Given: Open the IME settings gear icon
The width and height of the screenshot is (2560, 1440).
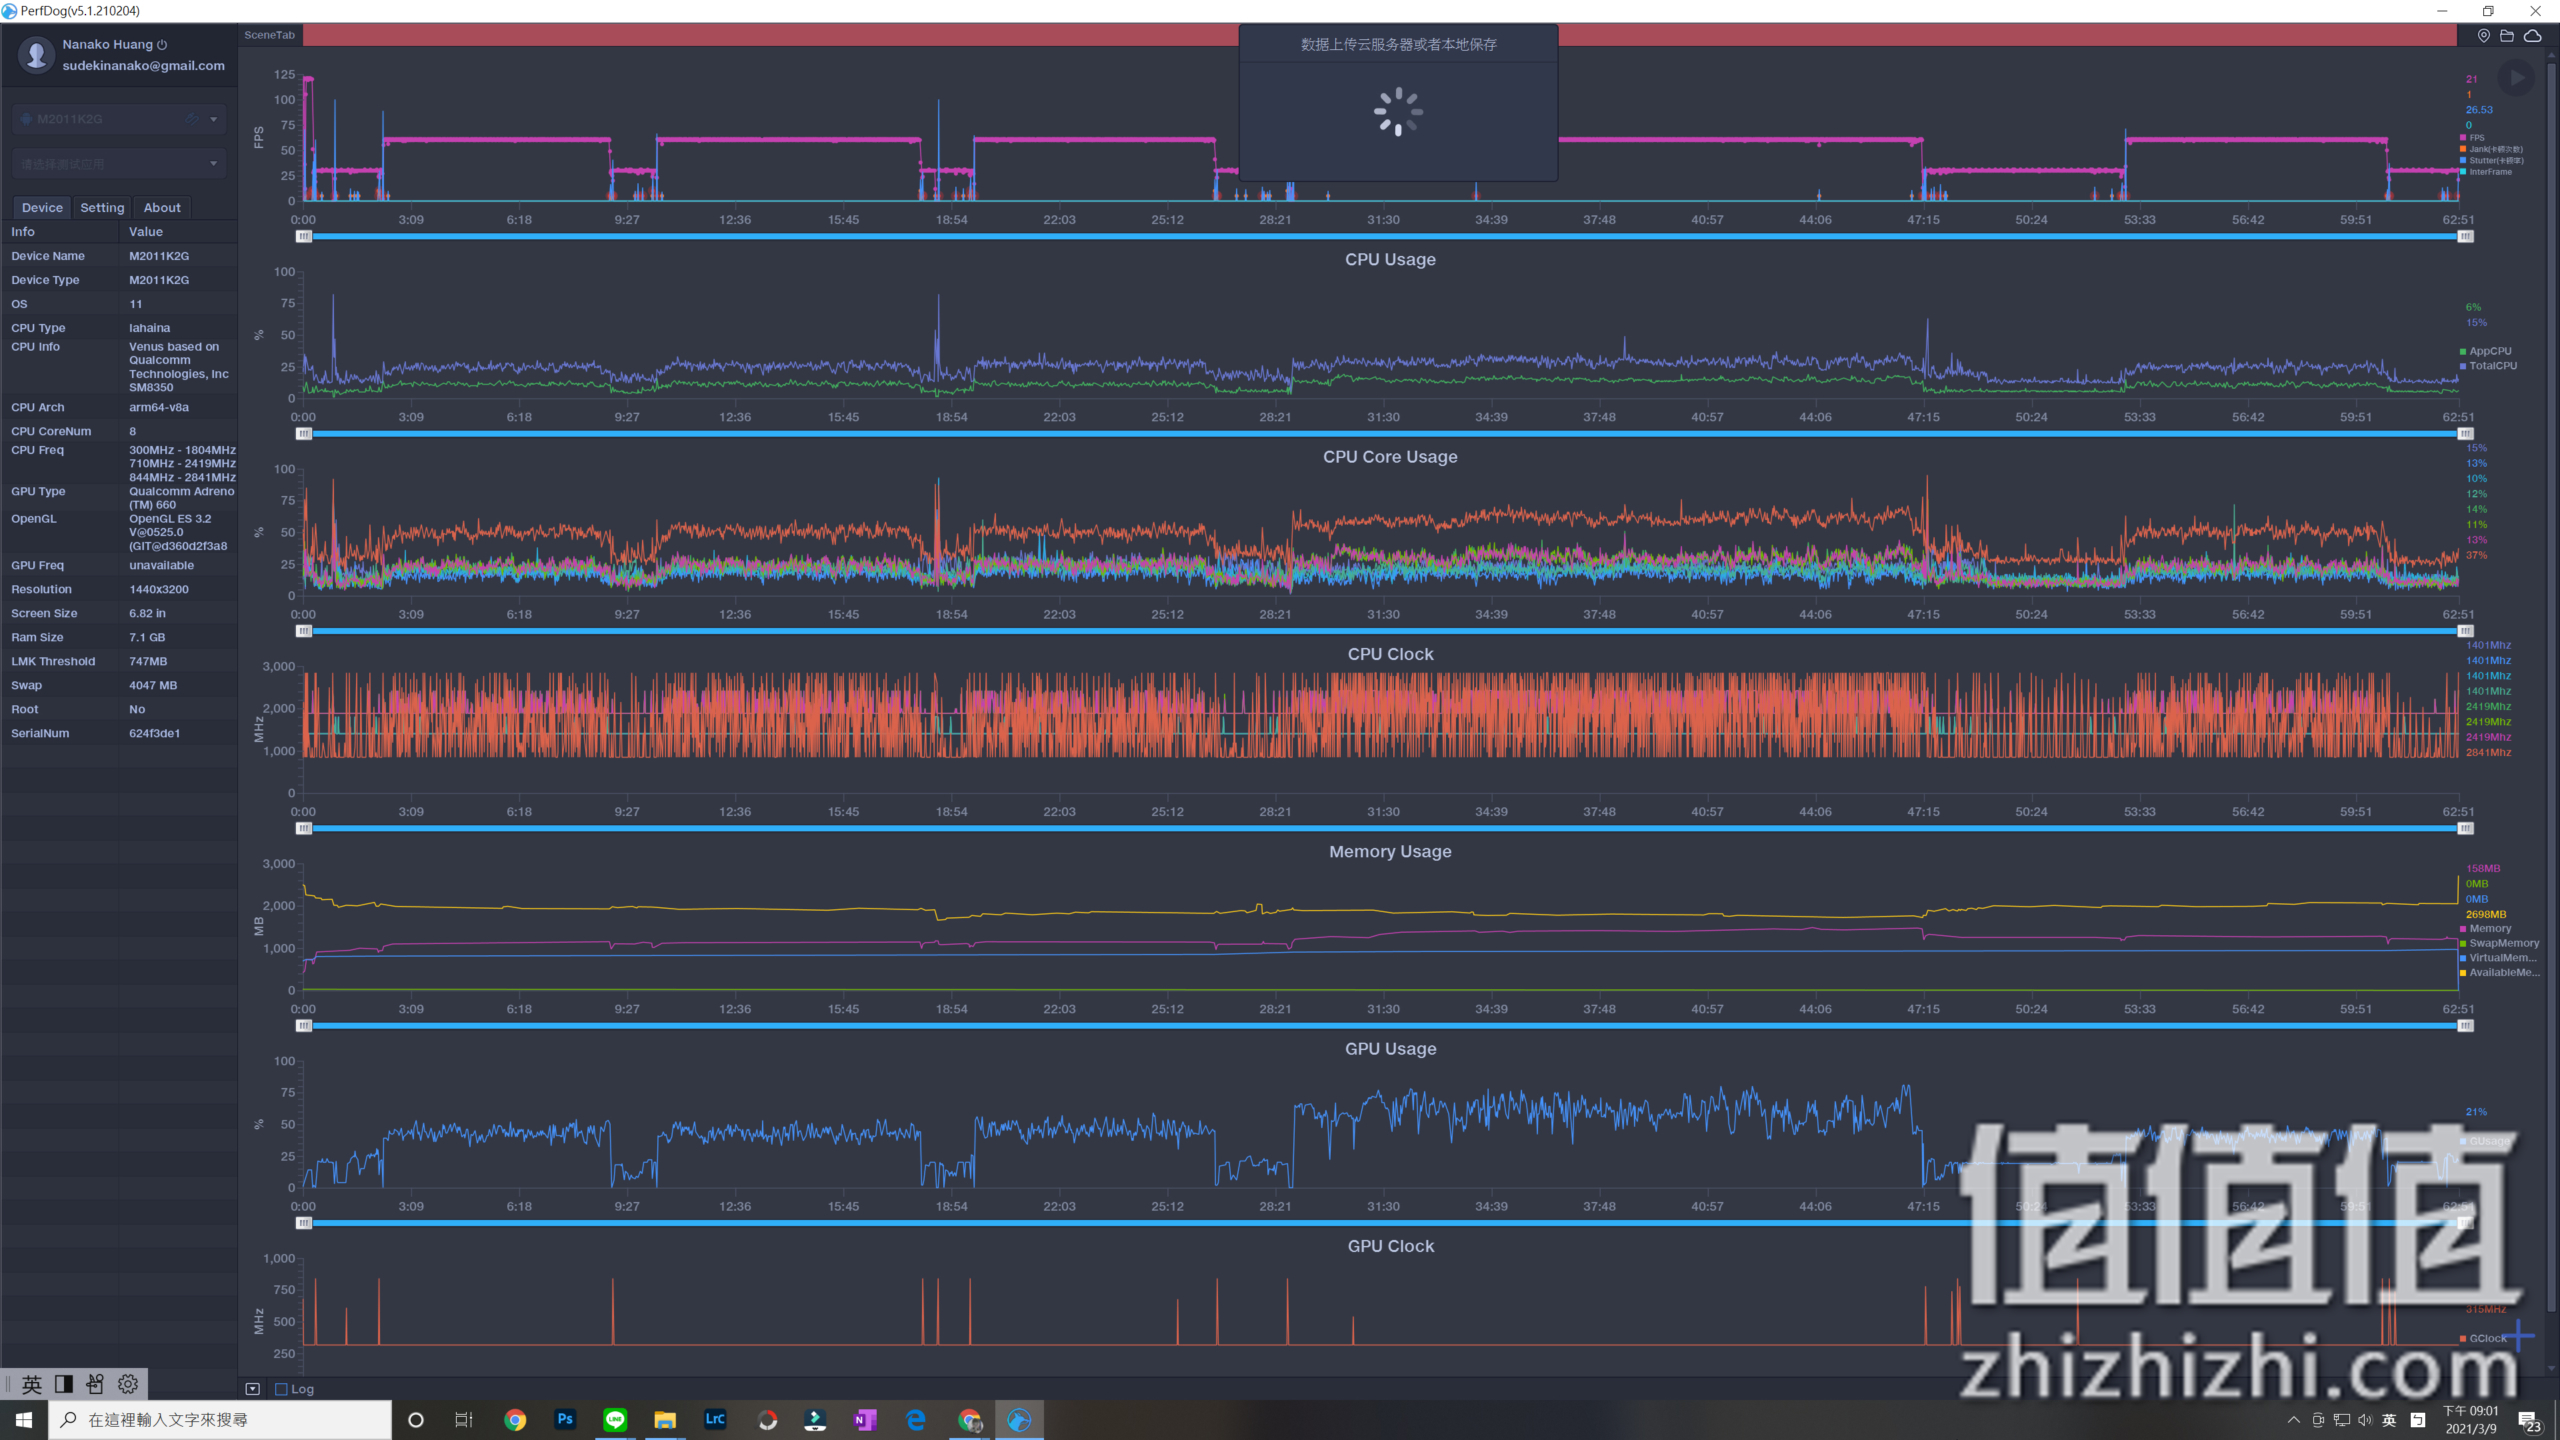Looking at the screenshot, I should tap(128, 1385).
